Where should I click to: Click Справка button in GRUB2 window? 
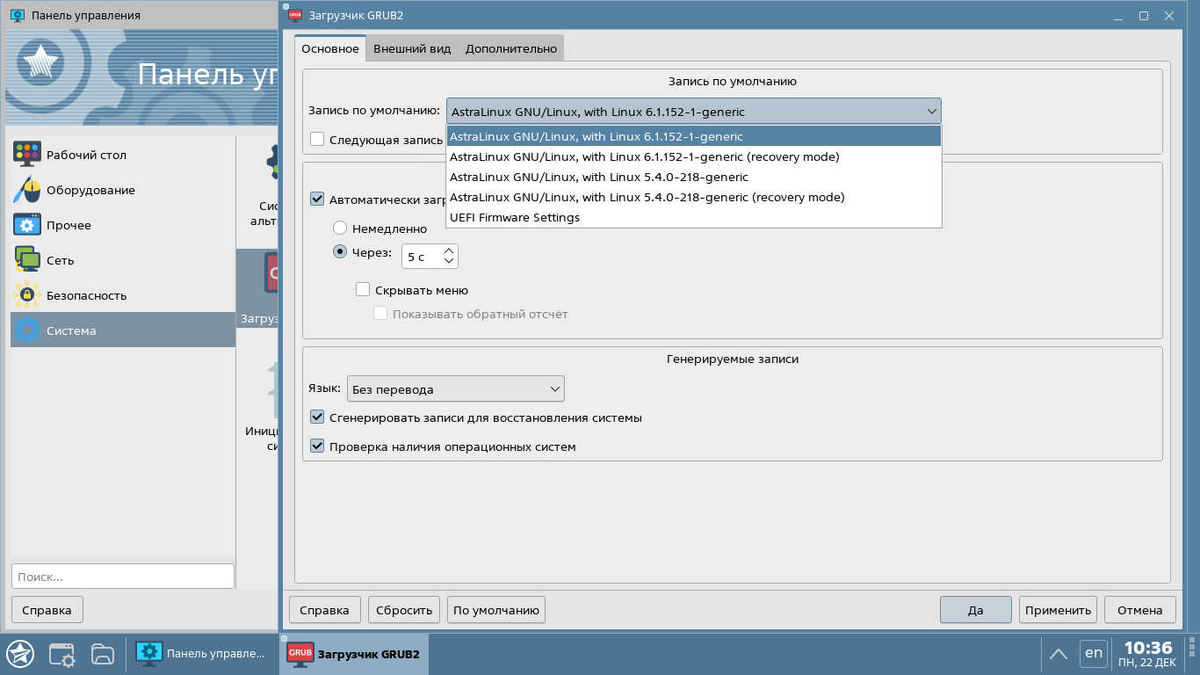click(x=325, y=609)
